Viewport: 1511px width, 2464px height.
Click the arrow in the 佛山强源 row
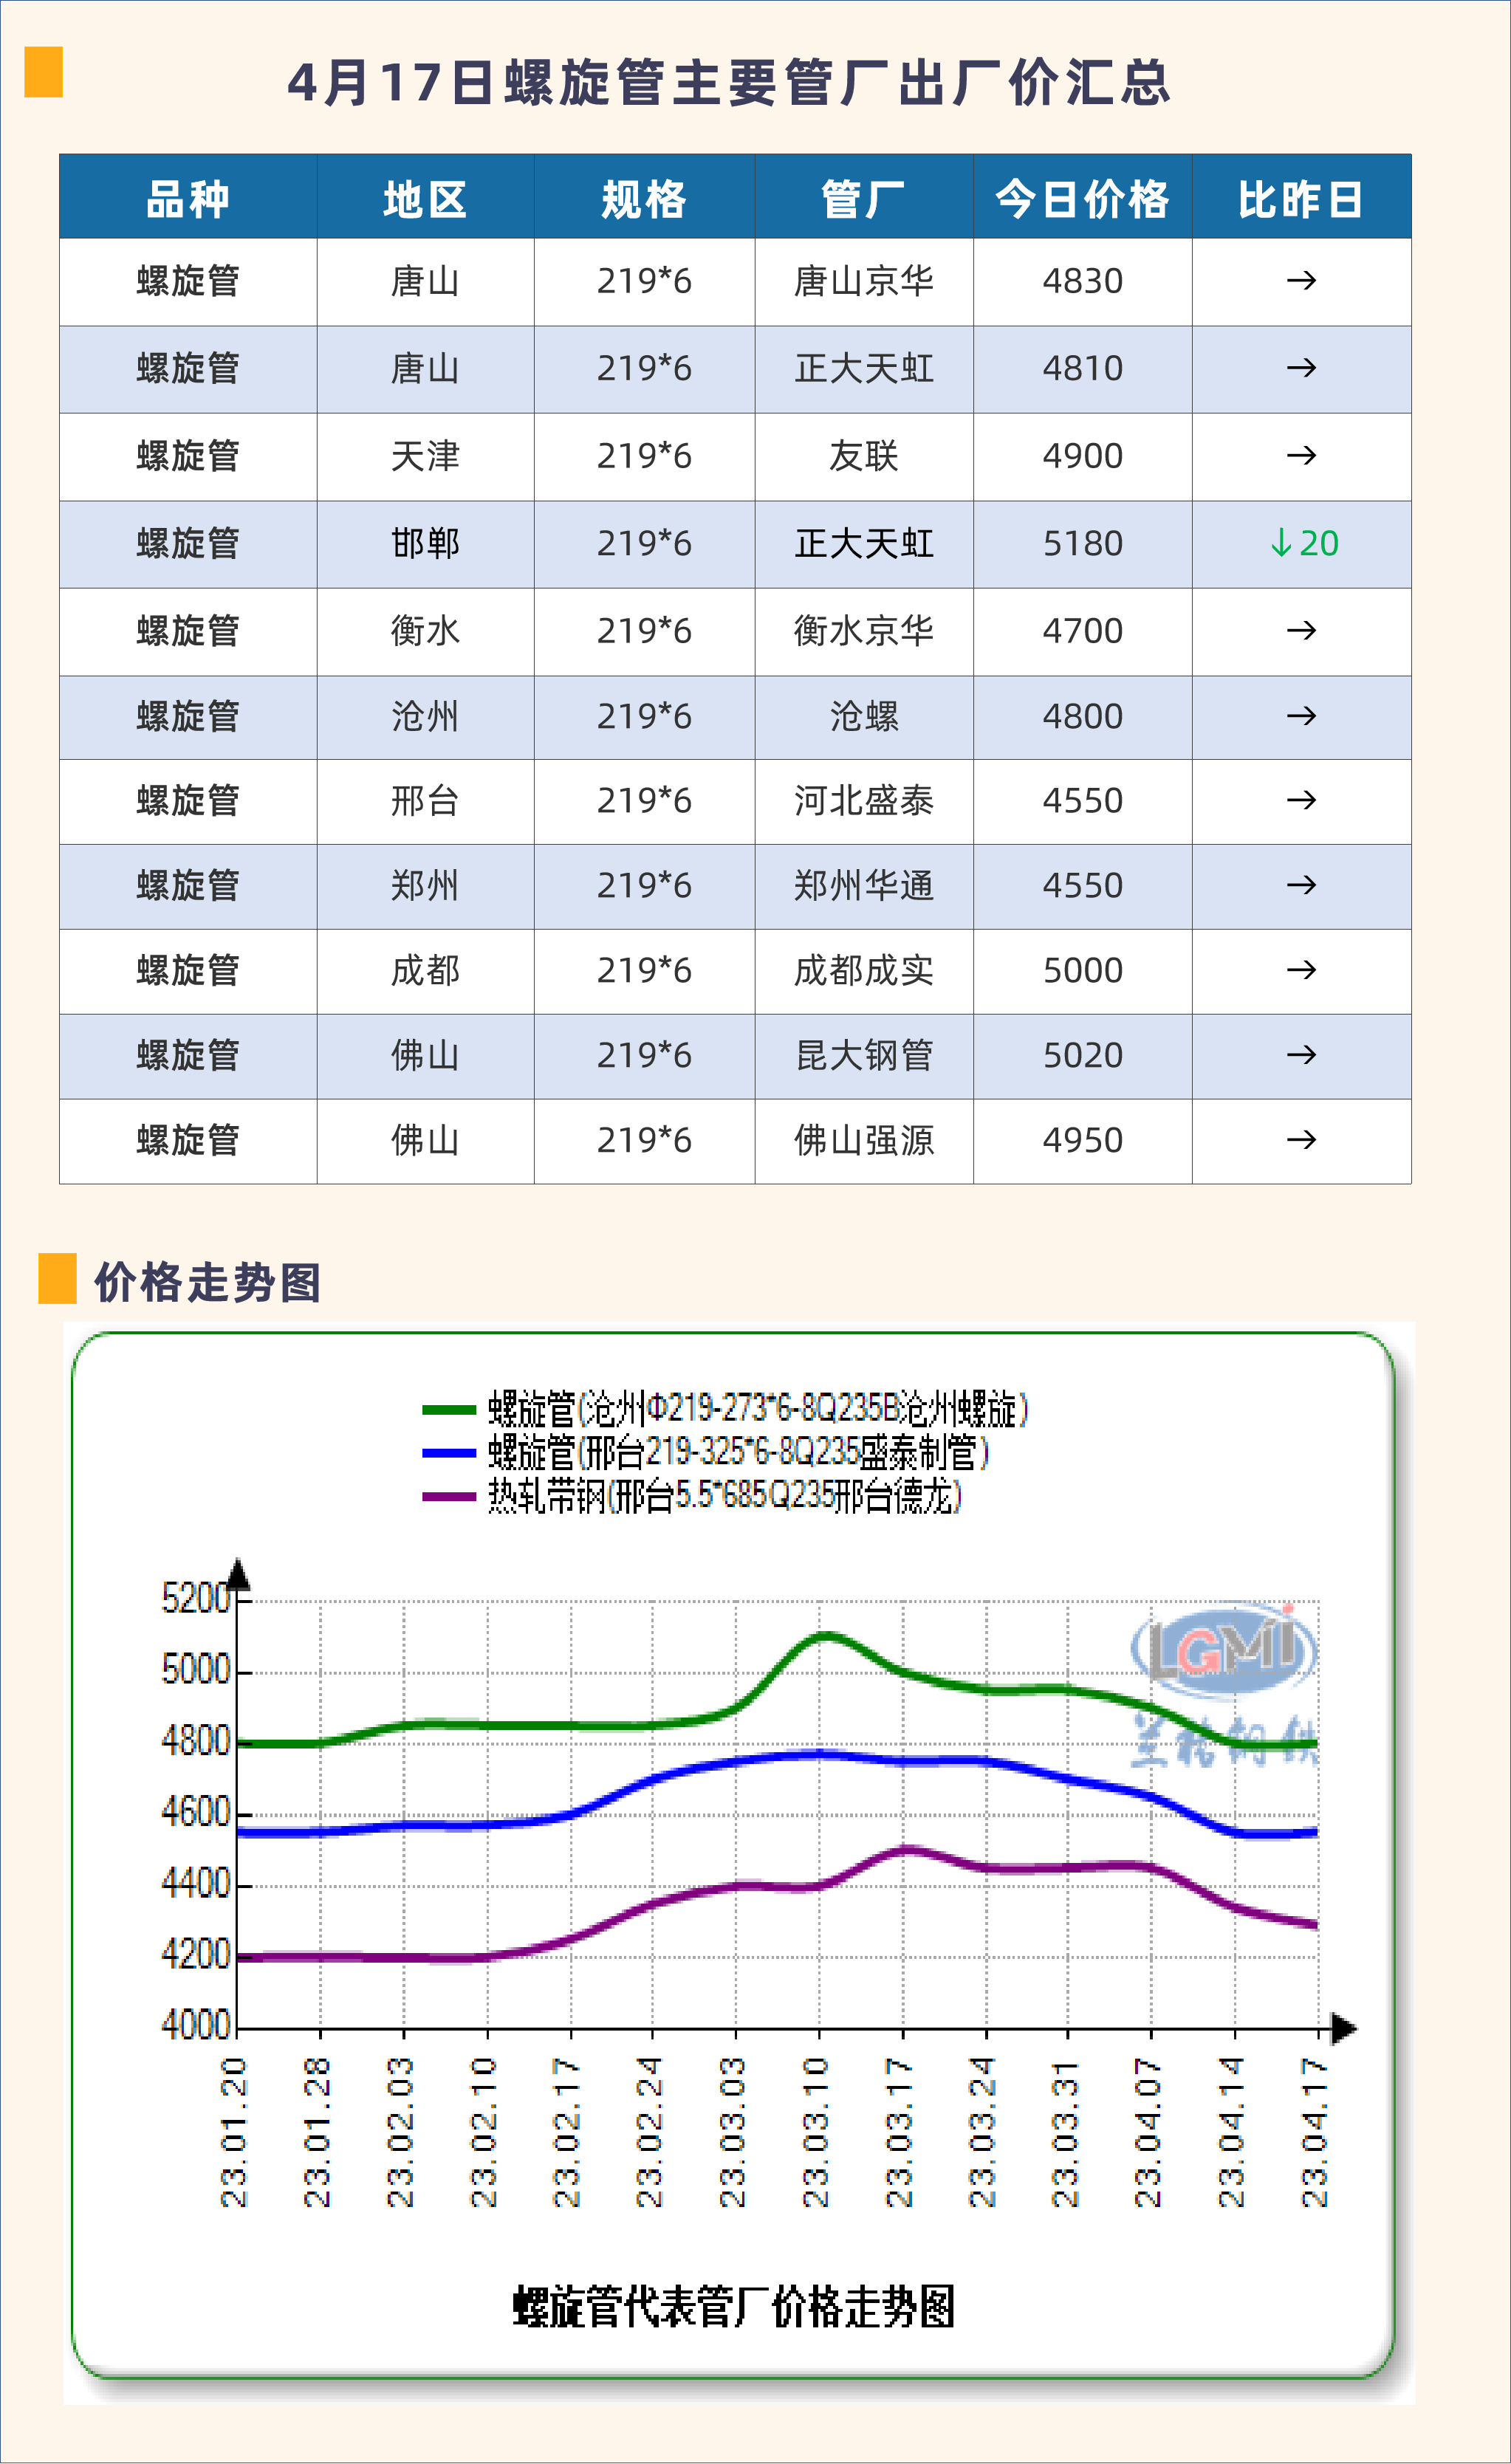pos(1301,1140)
